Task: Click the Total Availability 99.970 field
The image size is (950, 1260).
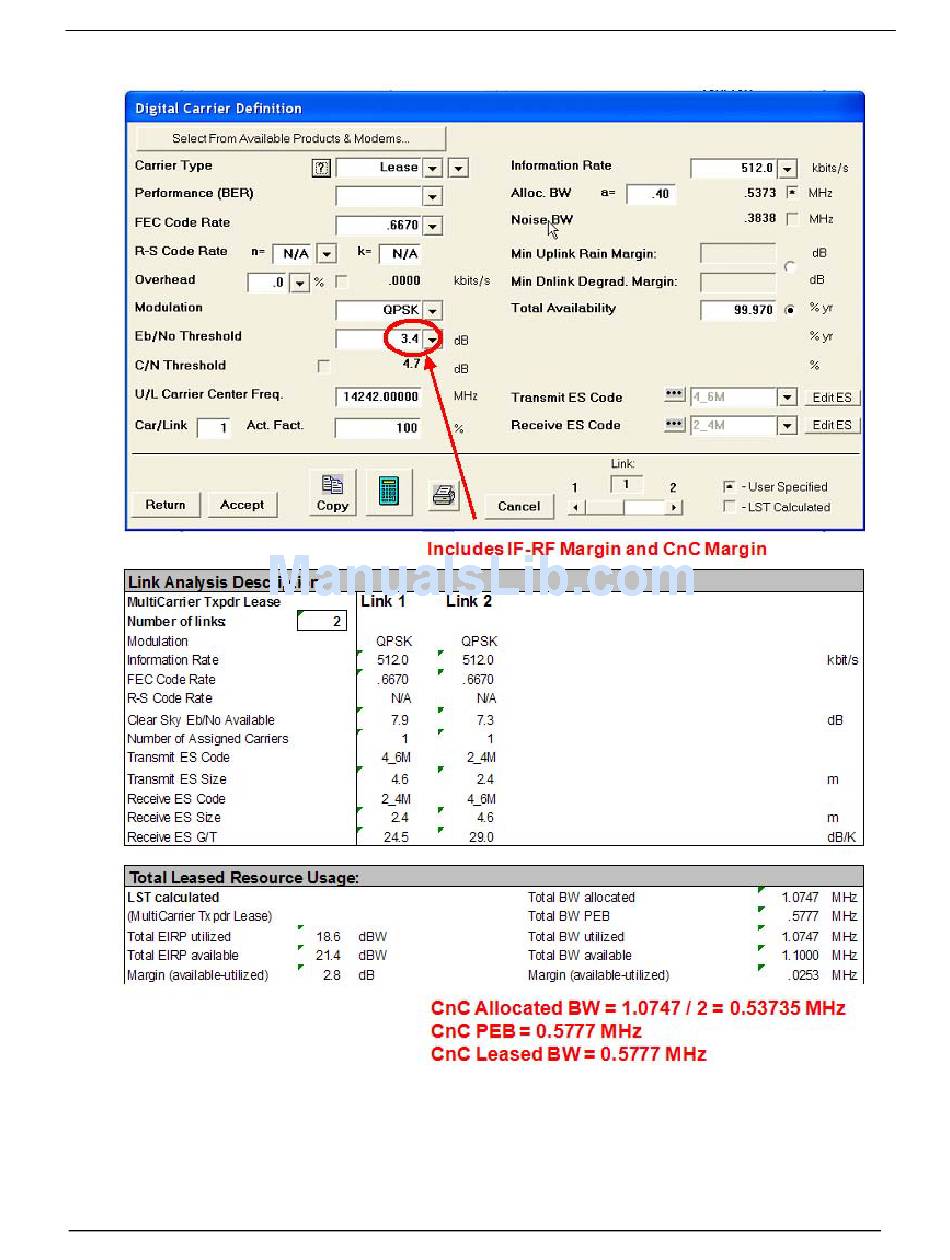Action: coord(738,310)
